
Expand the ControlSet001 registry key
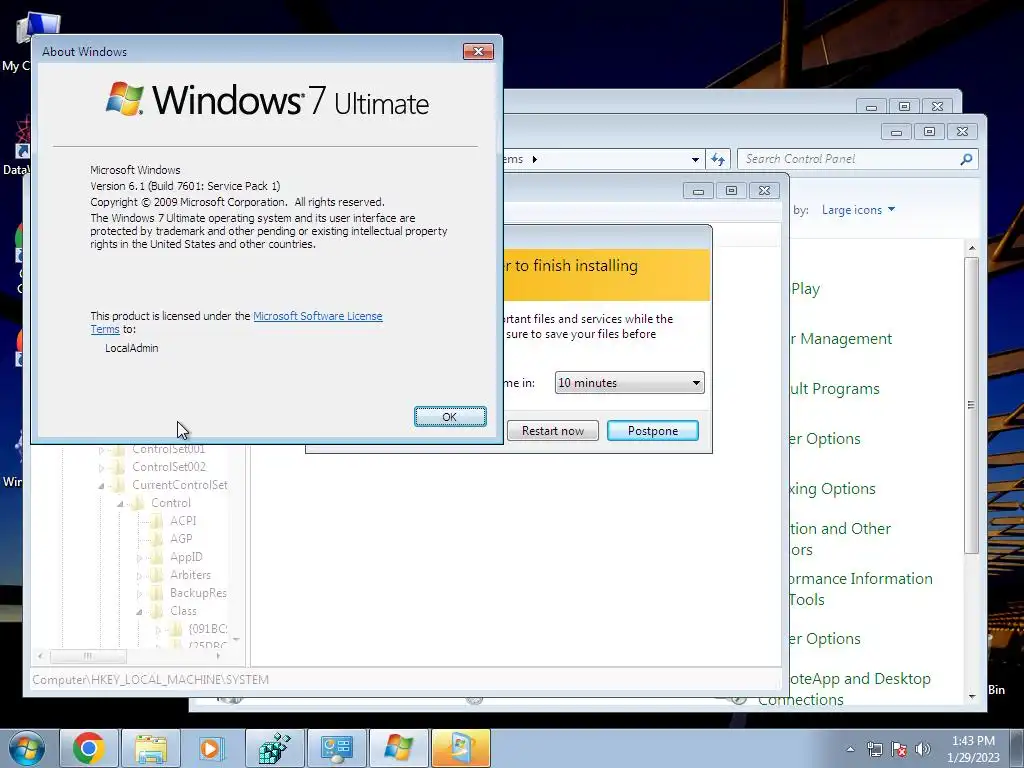[101, 449]
